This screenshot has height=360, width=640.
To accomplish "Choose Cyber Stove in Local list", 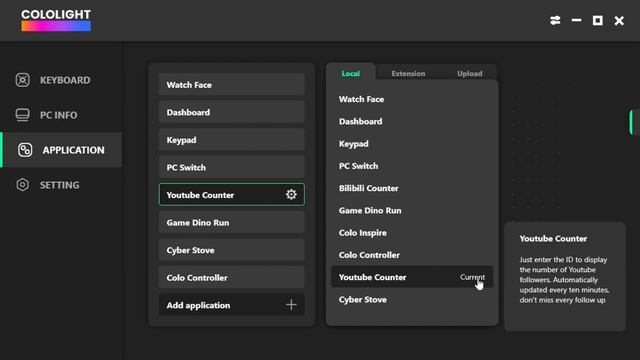I will 412,299.
